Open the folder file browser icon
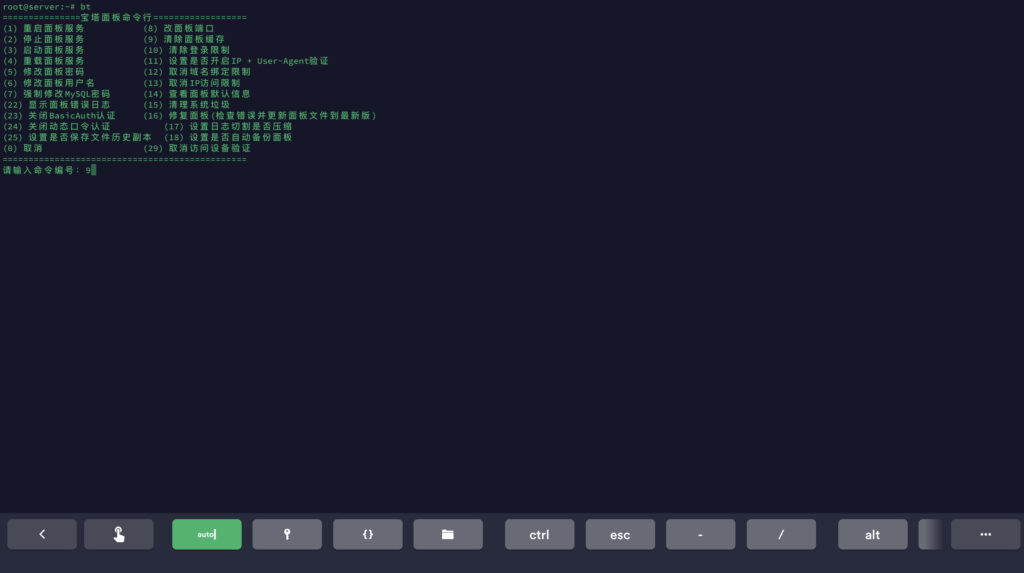The image size is (1024, 573). [448, 534]
